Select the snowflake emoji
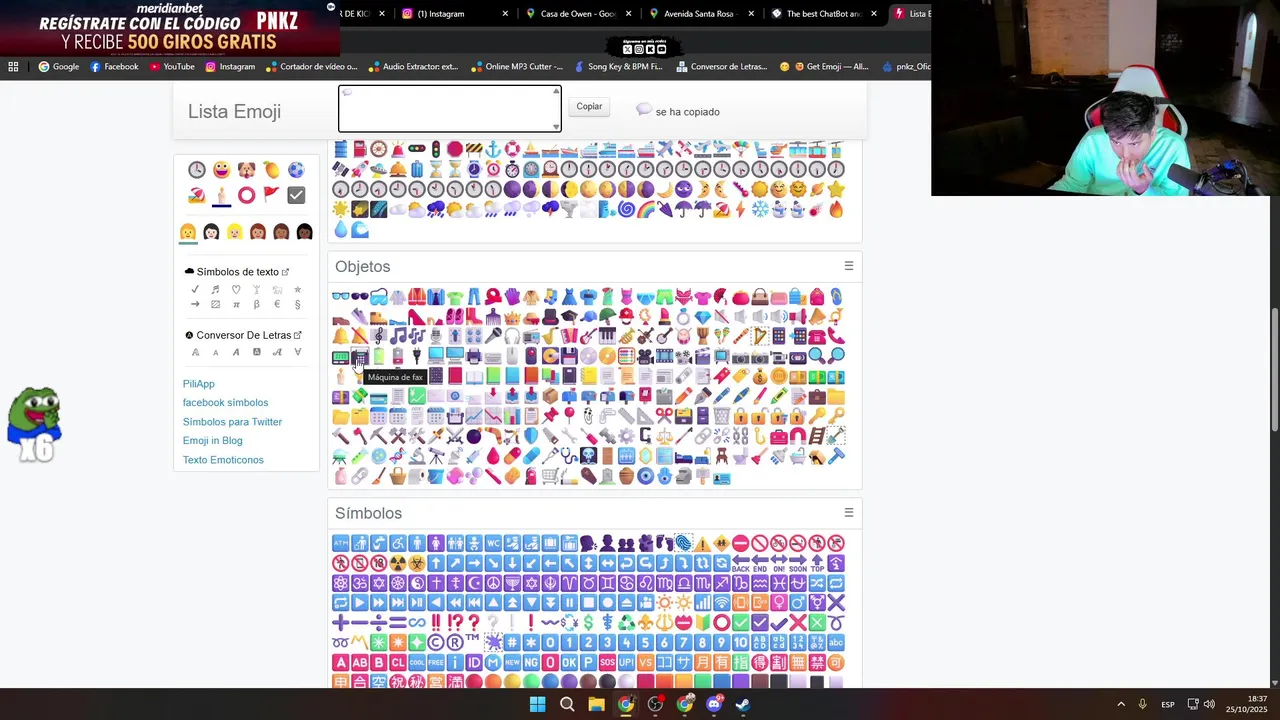Viewport: 1280px width, 720px height. tap(761, 209)
